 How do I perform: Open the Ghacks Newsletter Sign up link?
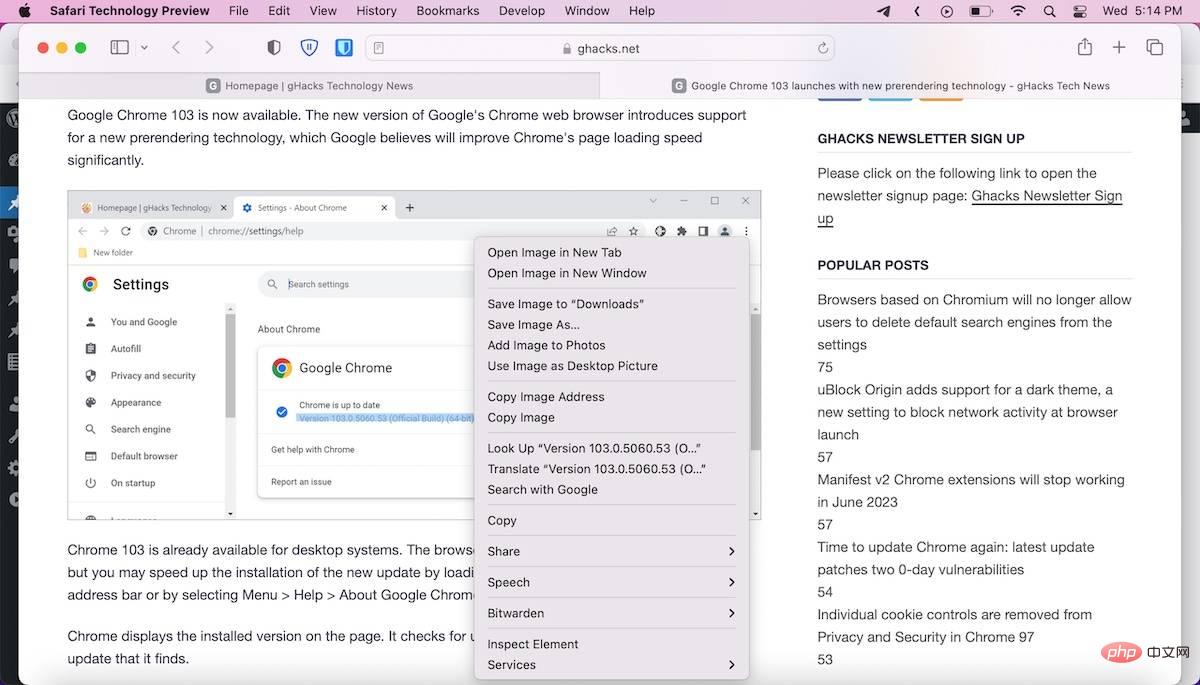1046,196
